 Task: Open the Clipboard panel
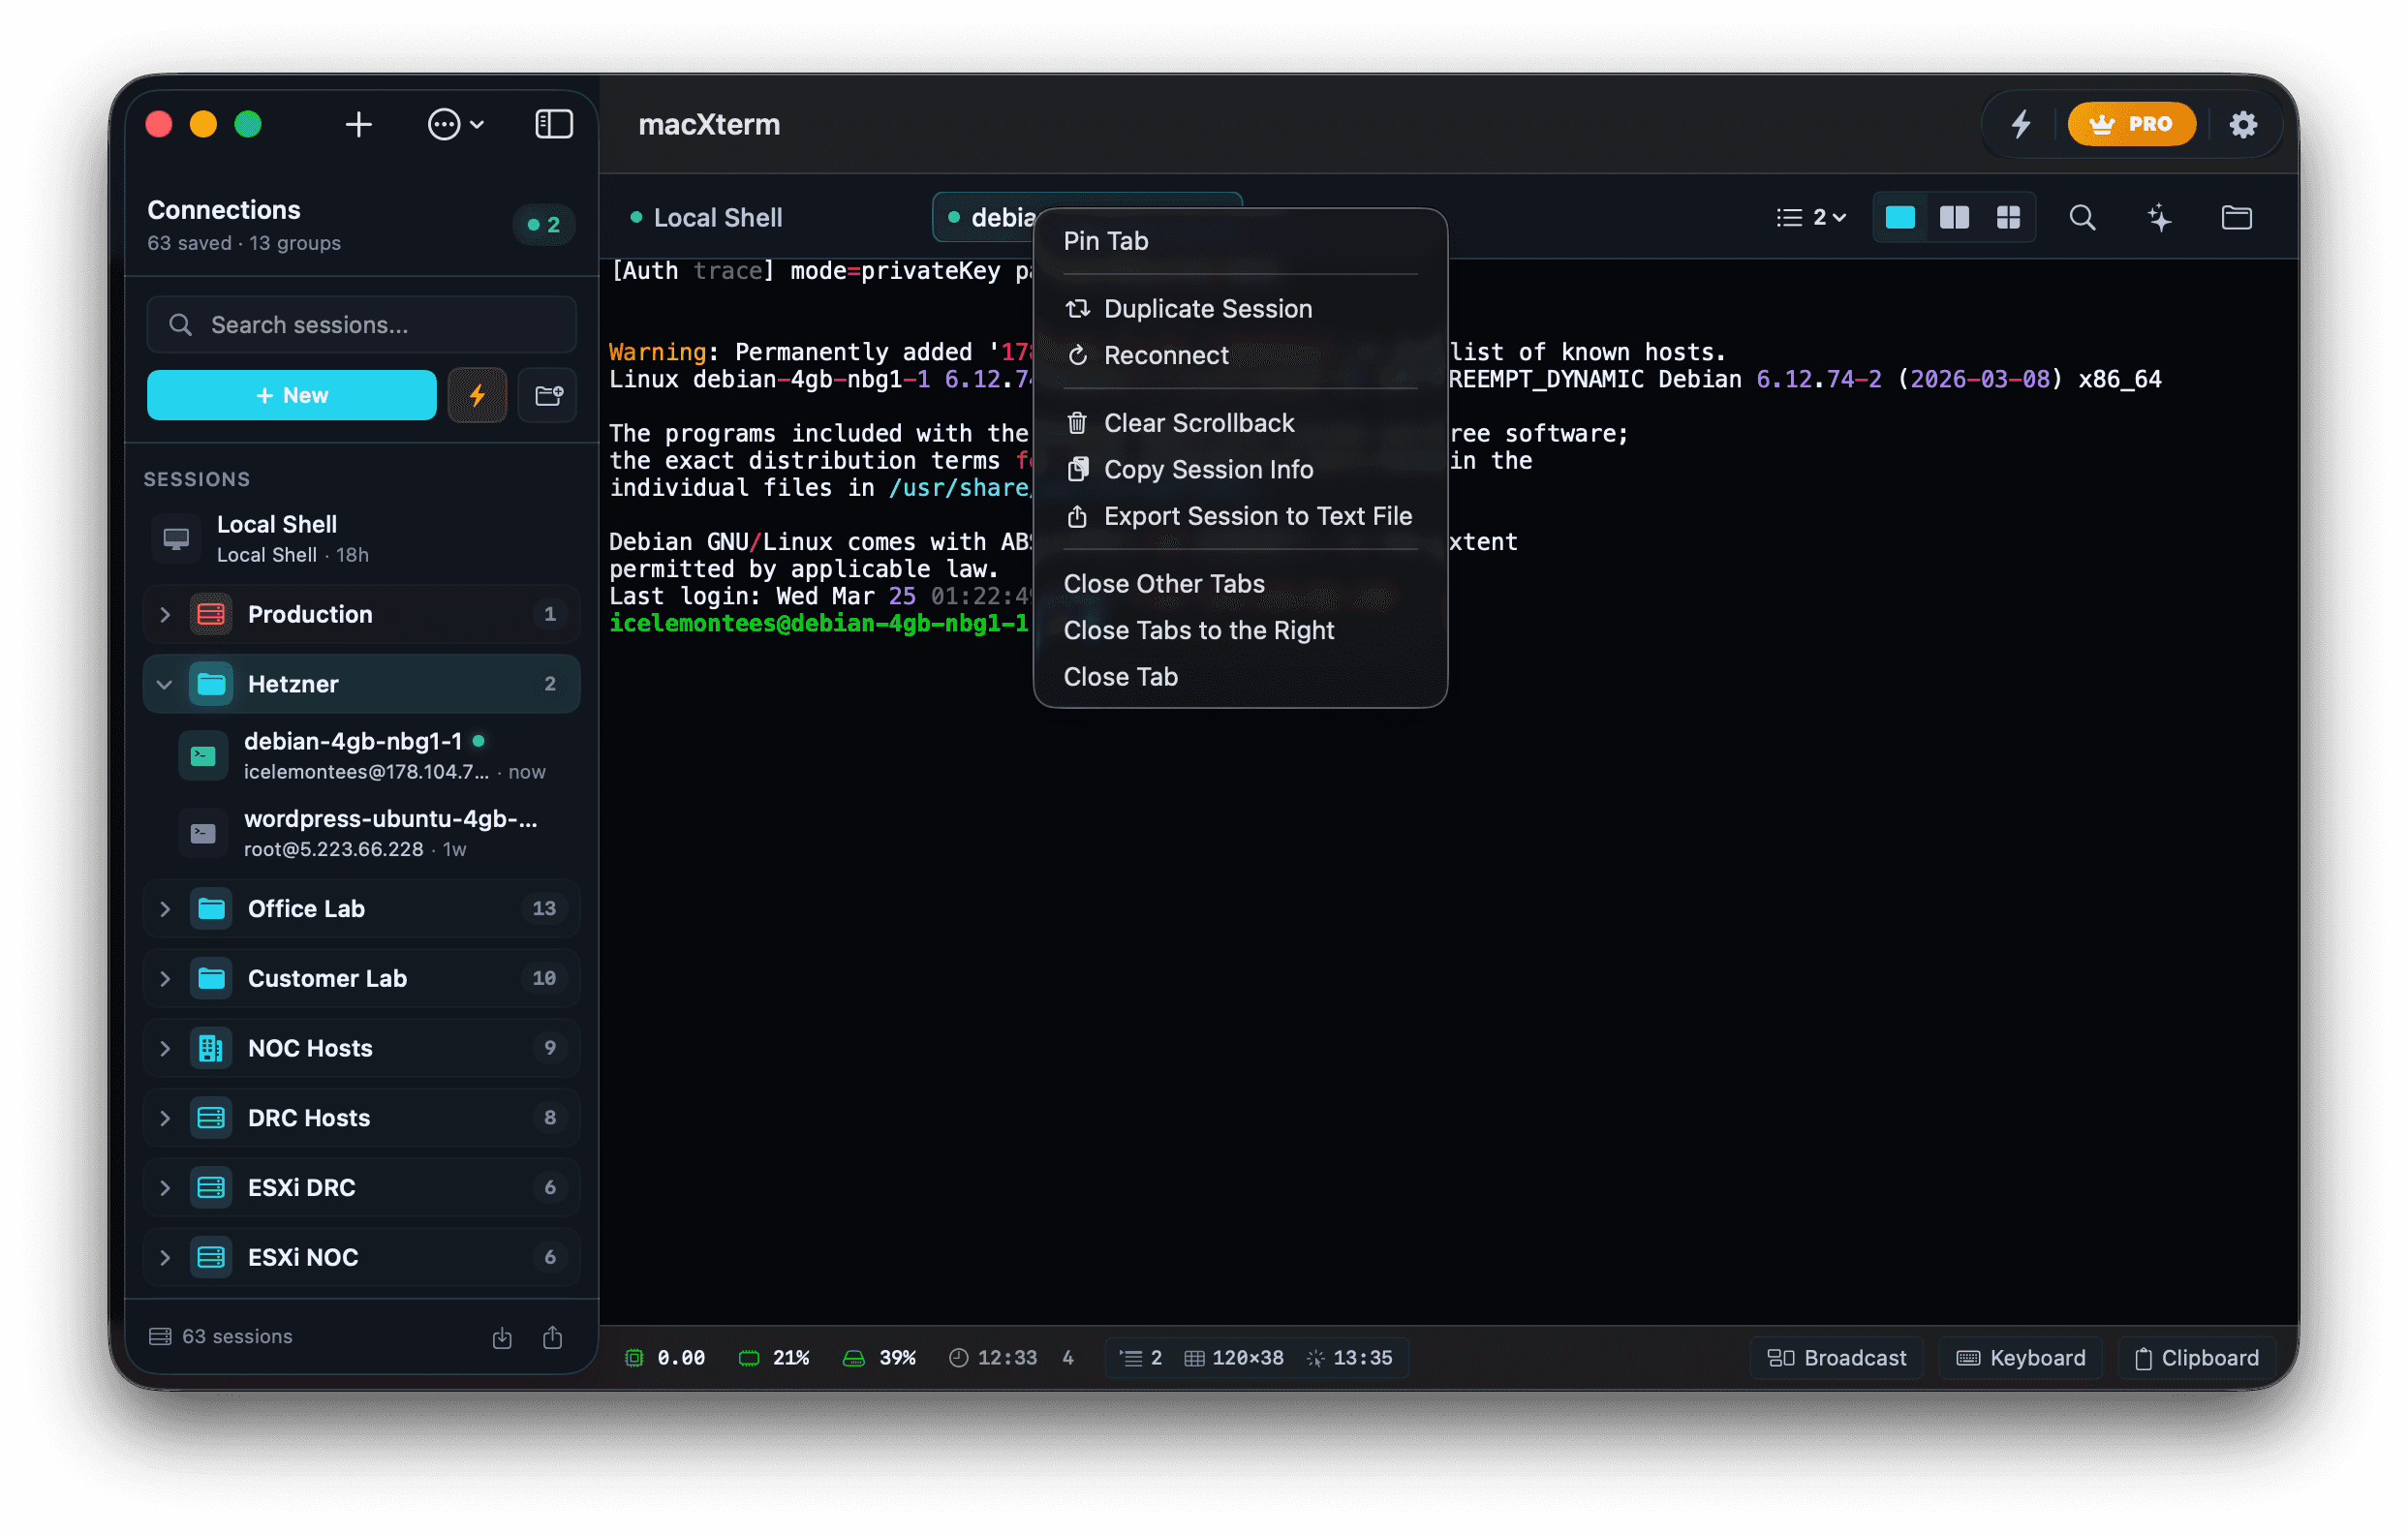(x=2196, y=1358)
